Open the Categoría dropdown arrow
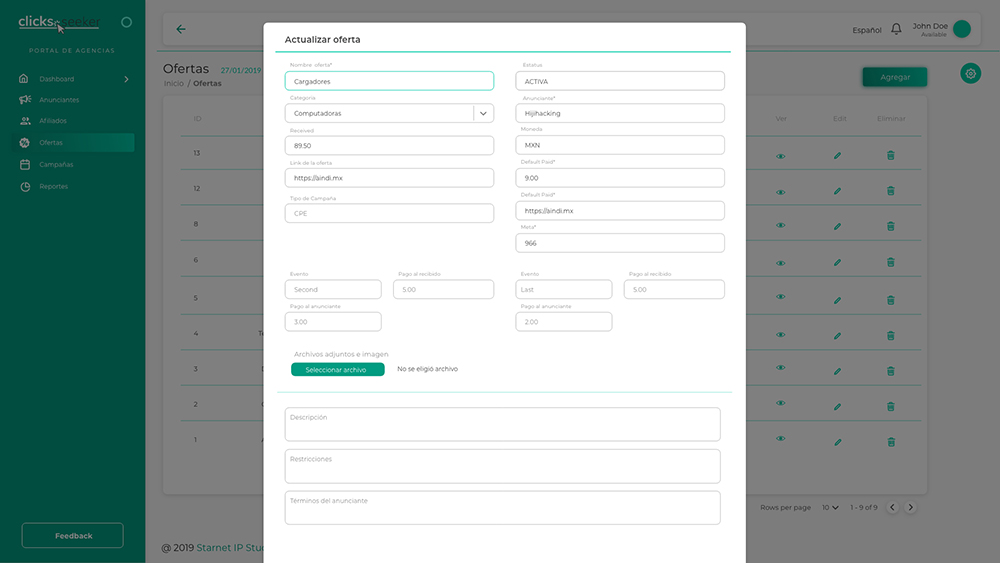Screen dimensions: 1000x563 tap(484, 114)
